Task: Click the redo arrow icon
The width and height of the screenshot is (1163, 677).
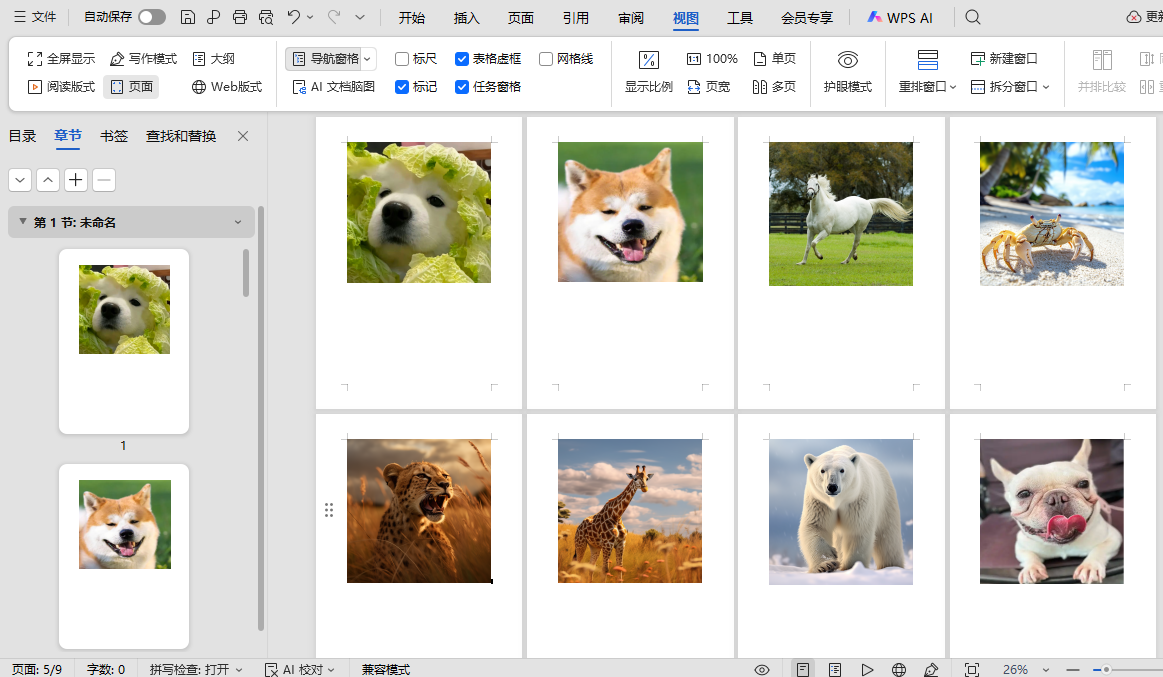Action: (335, 17)
